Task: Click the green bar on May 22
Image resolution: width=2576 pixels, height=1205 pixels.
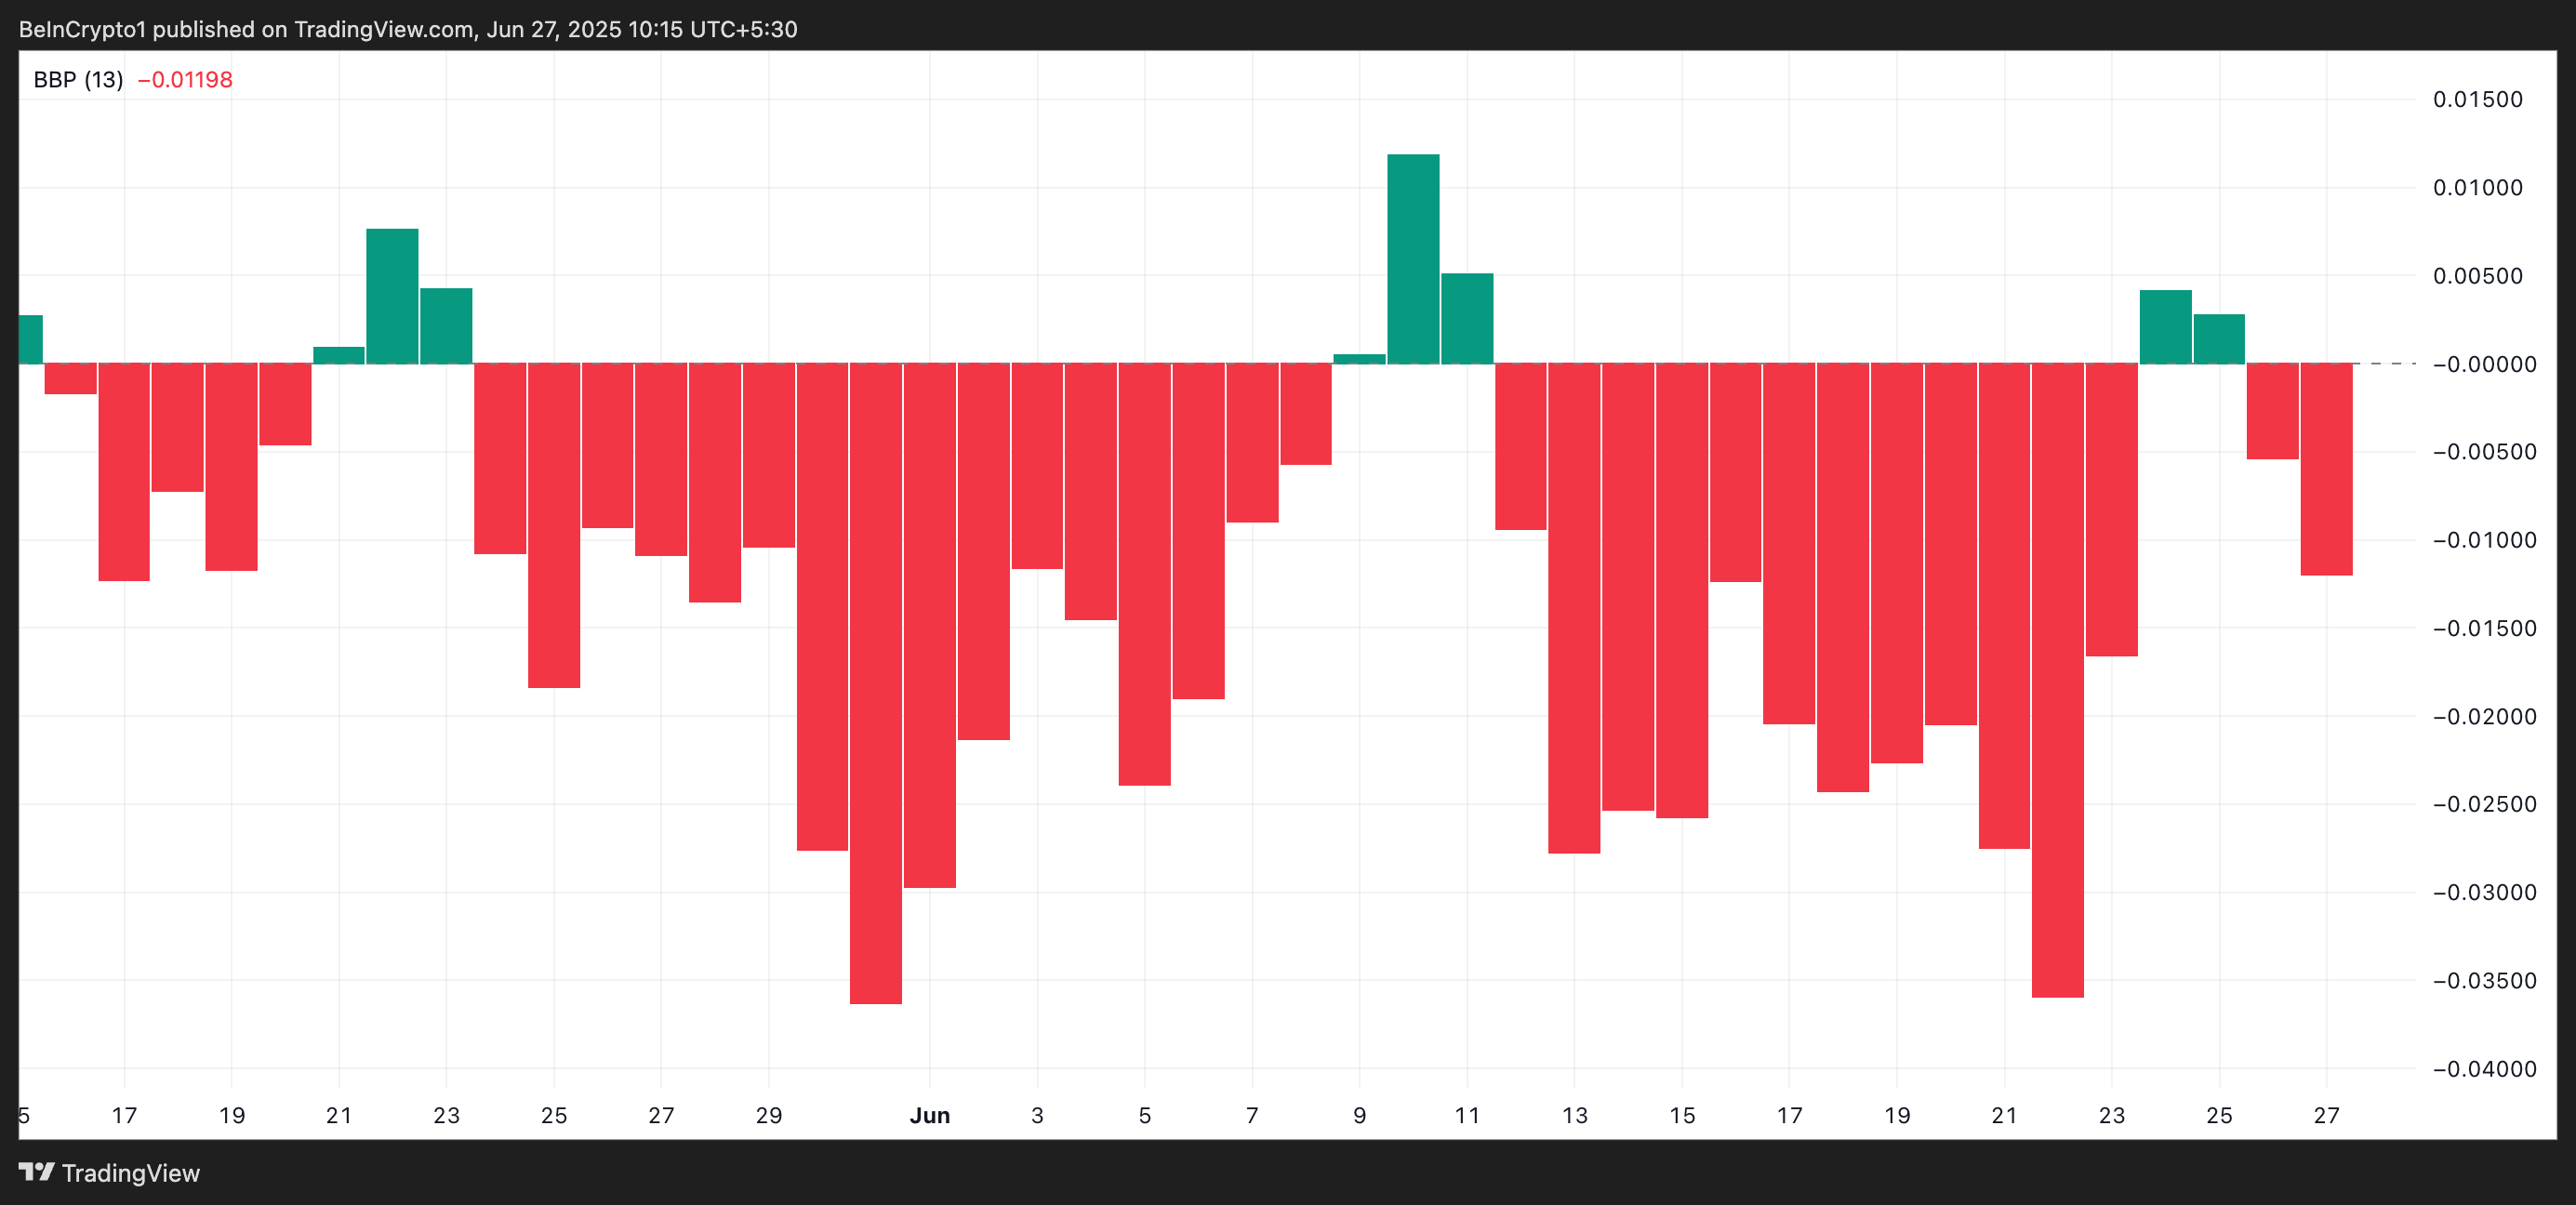Action: [x=392, y=296]
